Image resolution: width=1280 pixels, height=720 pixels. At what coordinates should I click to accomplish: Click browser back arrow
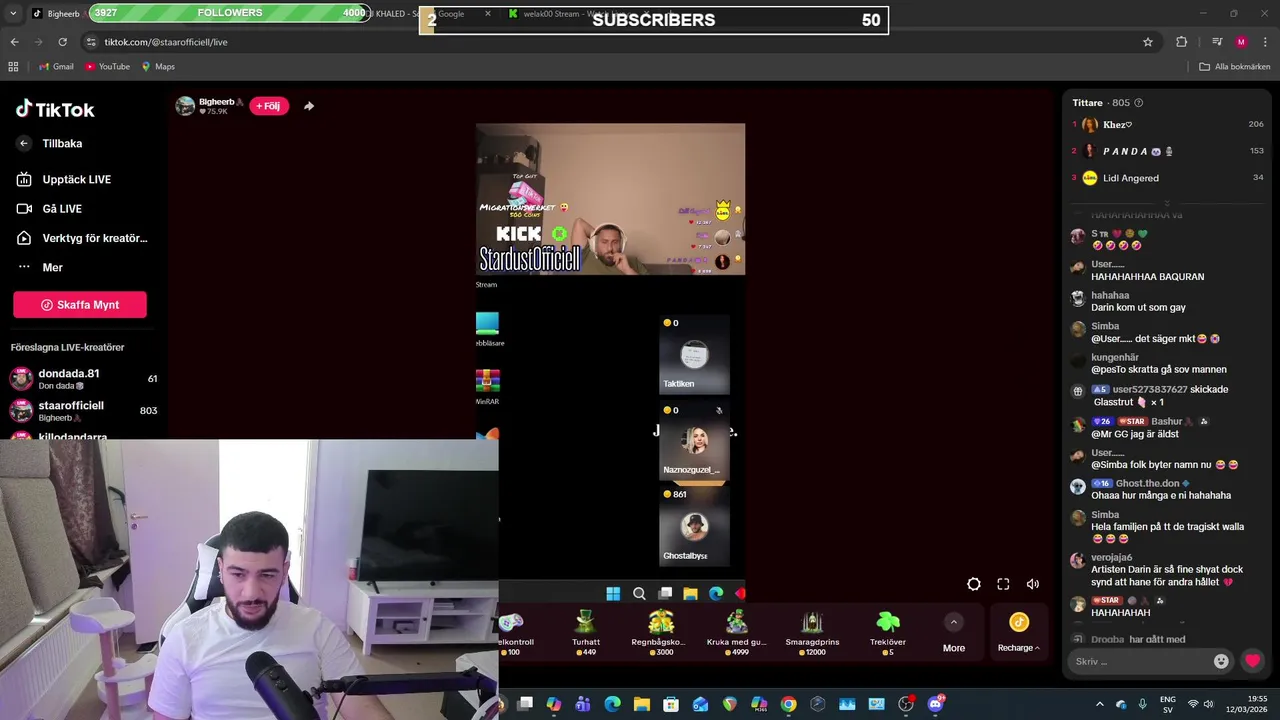[x=14, y=42]
